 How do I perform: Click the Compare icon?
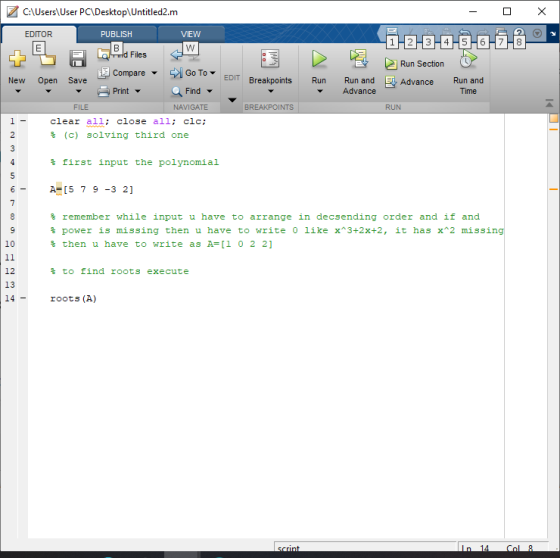104,73
